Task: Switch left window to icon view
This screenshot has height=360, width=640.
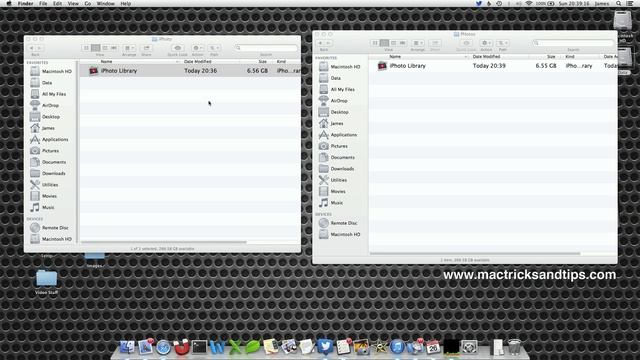Action: click(86, 48)
